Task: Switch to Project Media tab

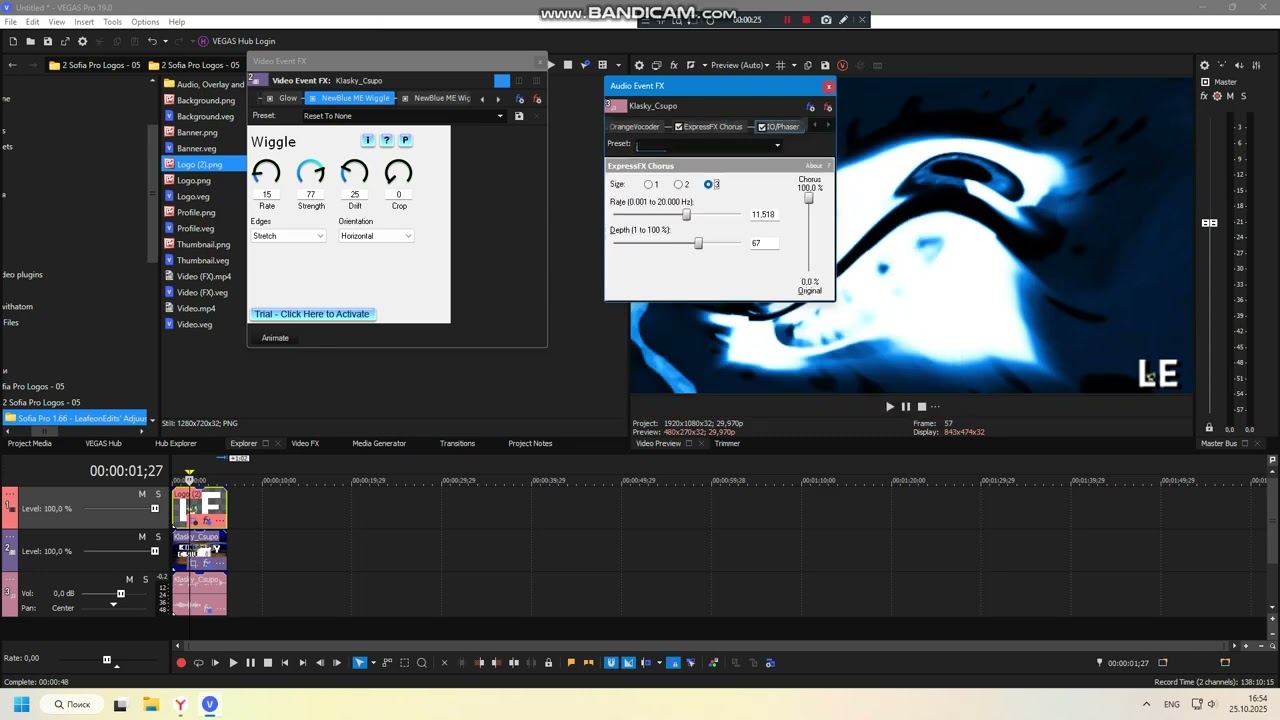Action: (x=29, y=443)
